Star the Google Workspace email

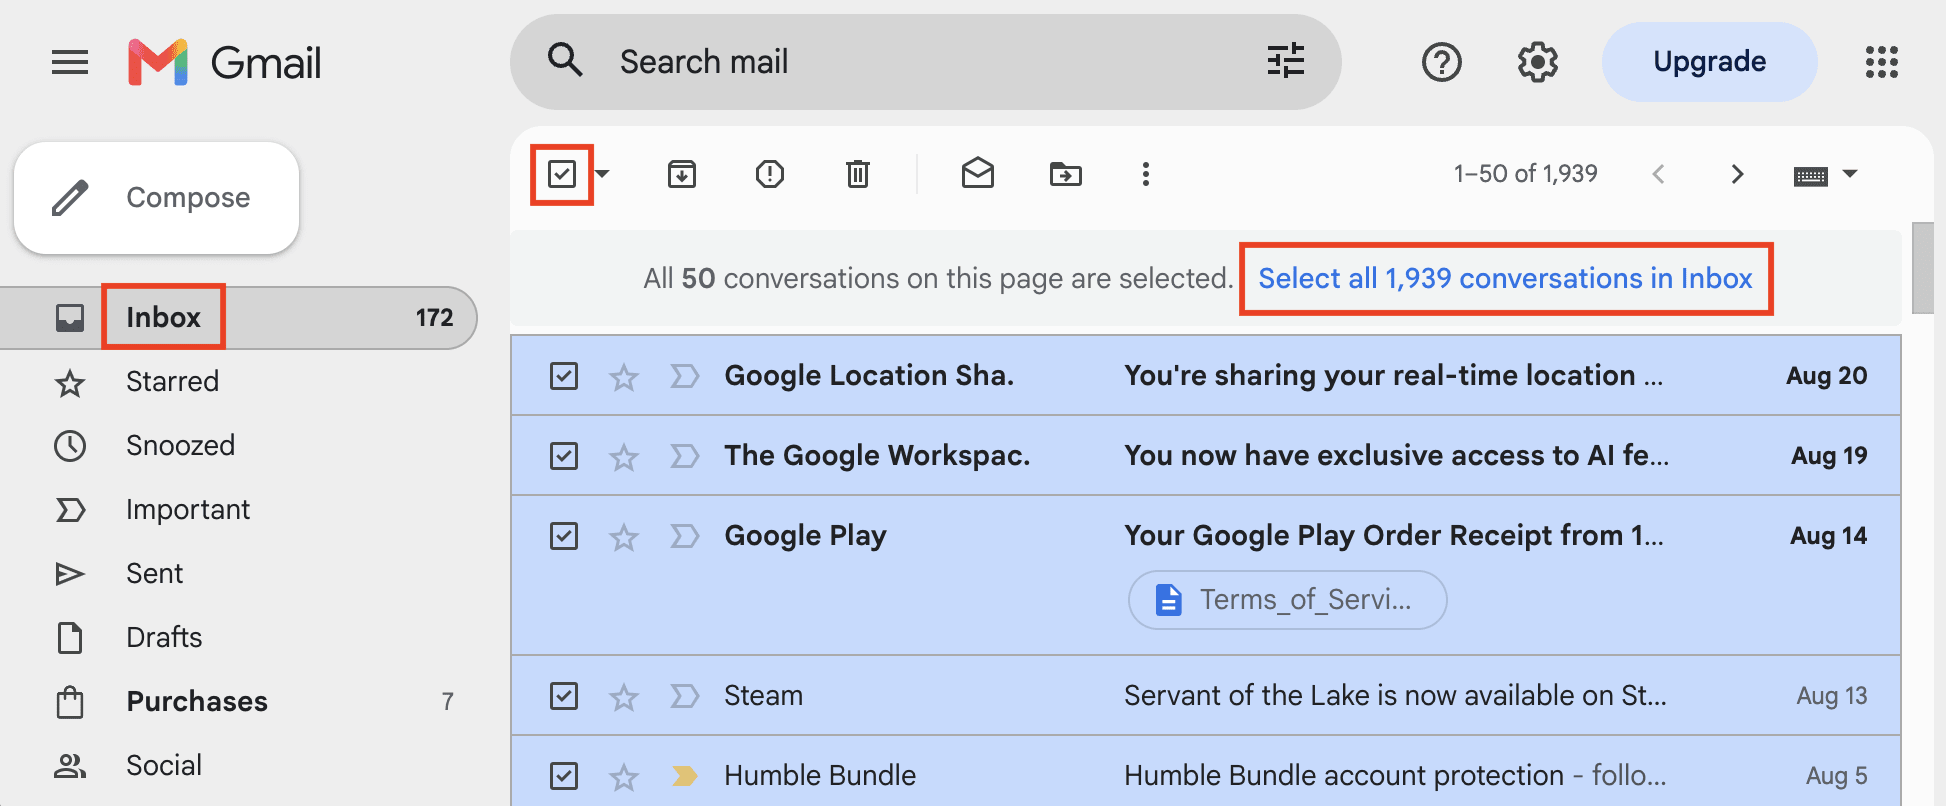pos(624,457)
